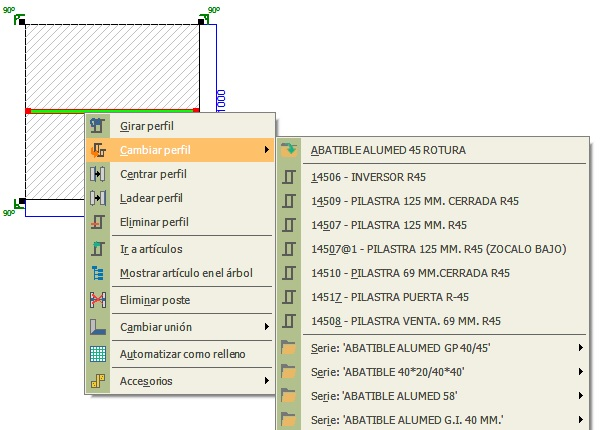Open the Cambiar perfil submenu entry
604x430 pixels.
point(180,150)
